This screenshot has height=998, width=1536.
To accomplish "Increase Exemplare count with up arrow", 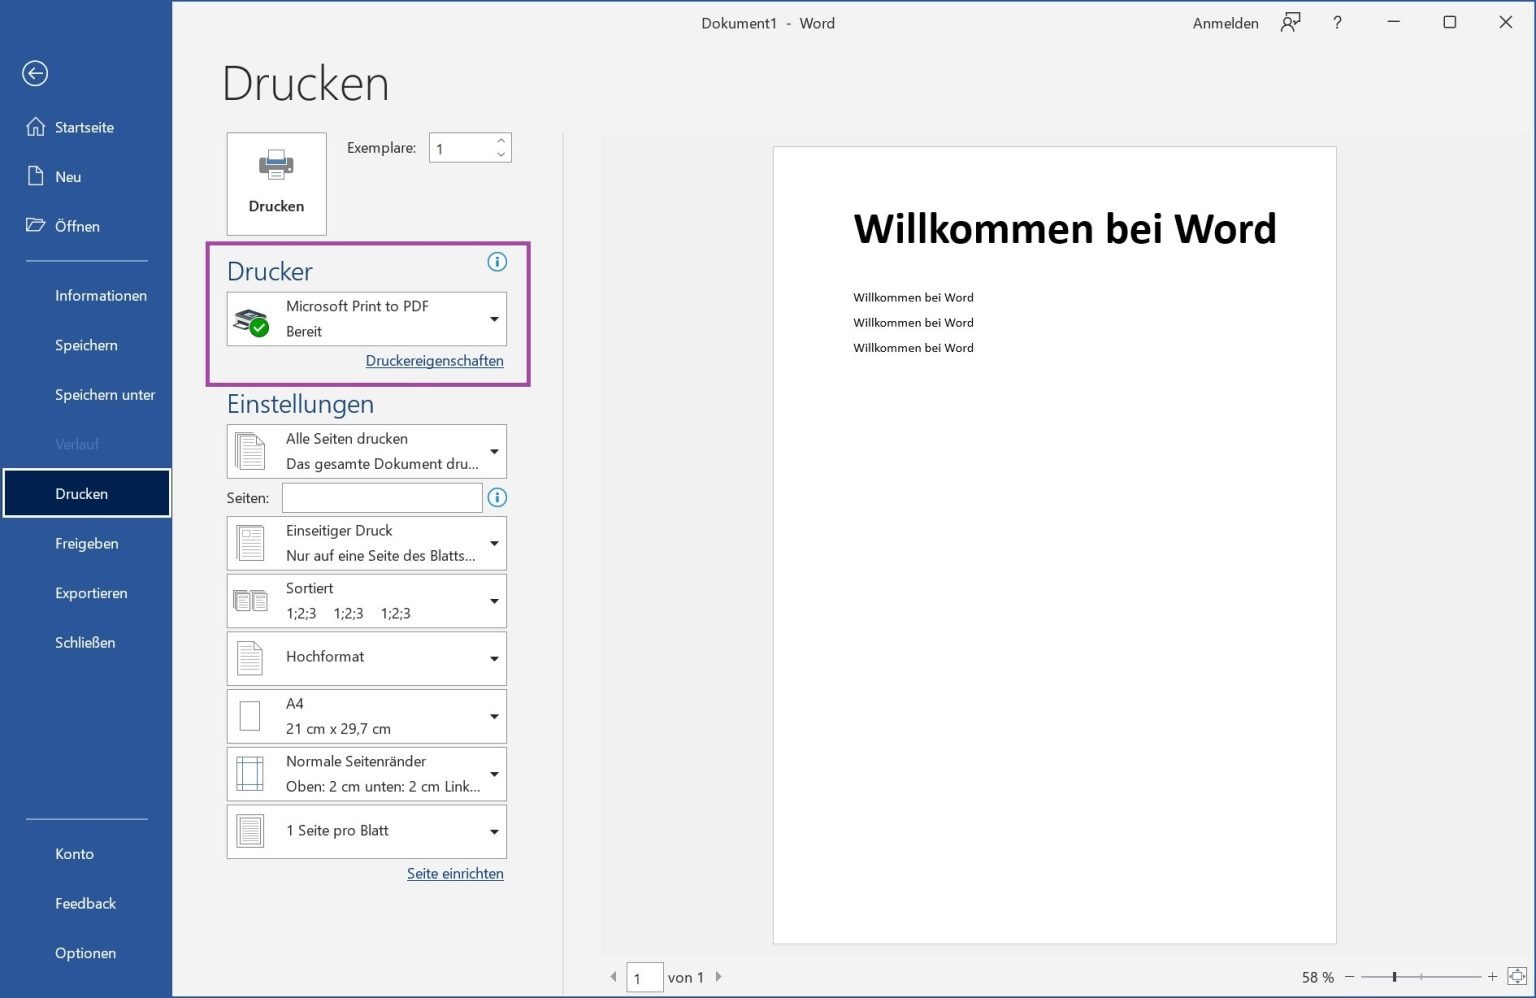I will (501, 141).
